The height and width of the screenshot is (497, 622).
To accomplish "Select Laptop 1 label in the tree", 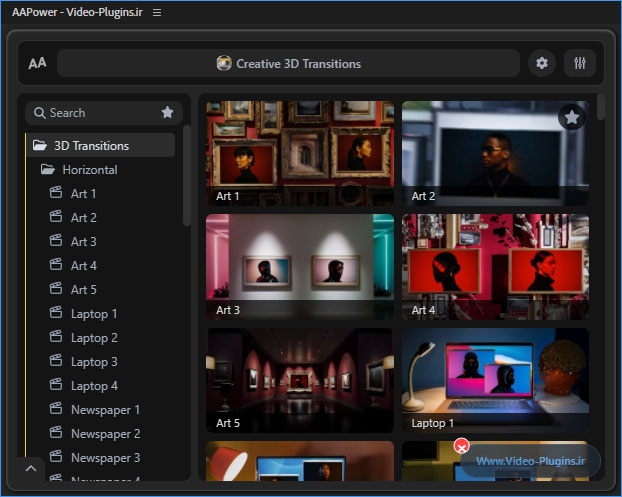I will pos(94,314).
